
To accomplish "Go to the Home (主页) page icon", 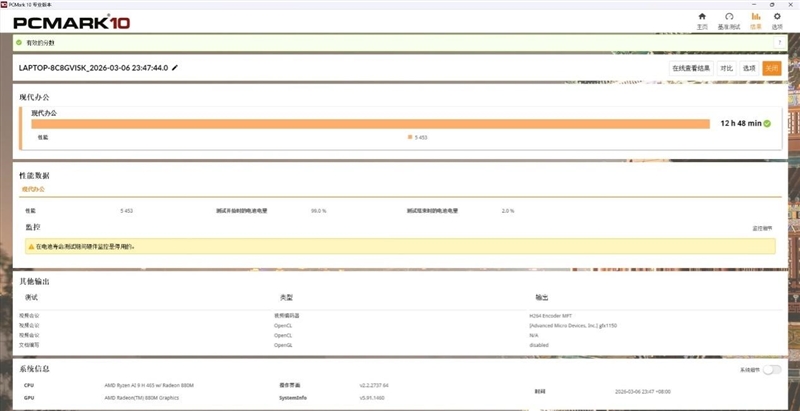I will pyautogui.click(x=702, y=17).
